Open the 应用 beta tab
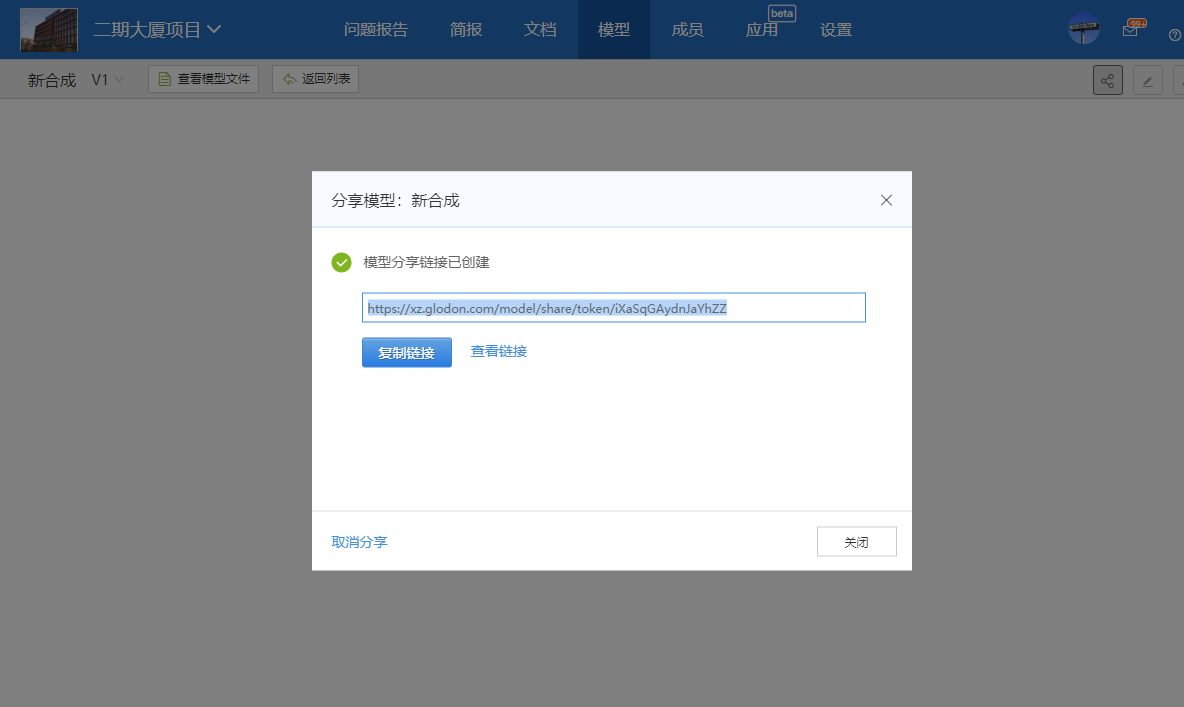1184x707 pixels. [x=762, y=30]
